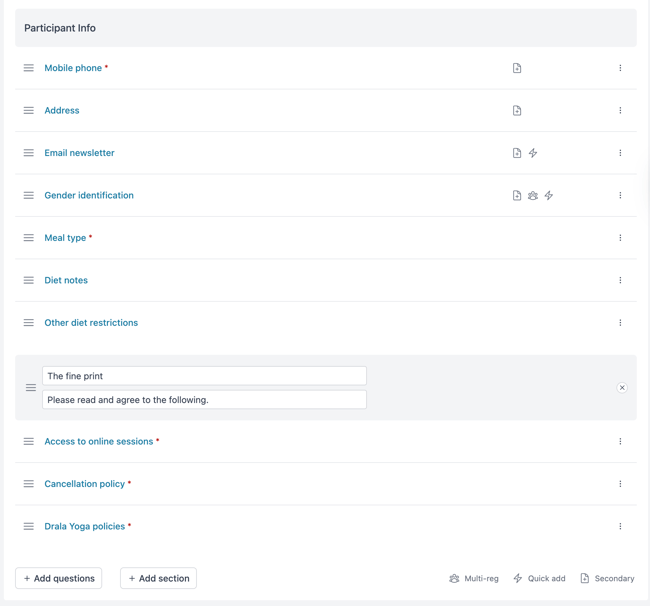Click the Quick add lightning icon for Email newsletter
Image resolution: width=650 pixels, height=606 pixels.
533,153
